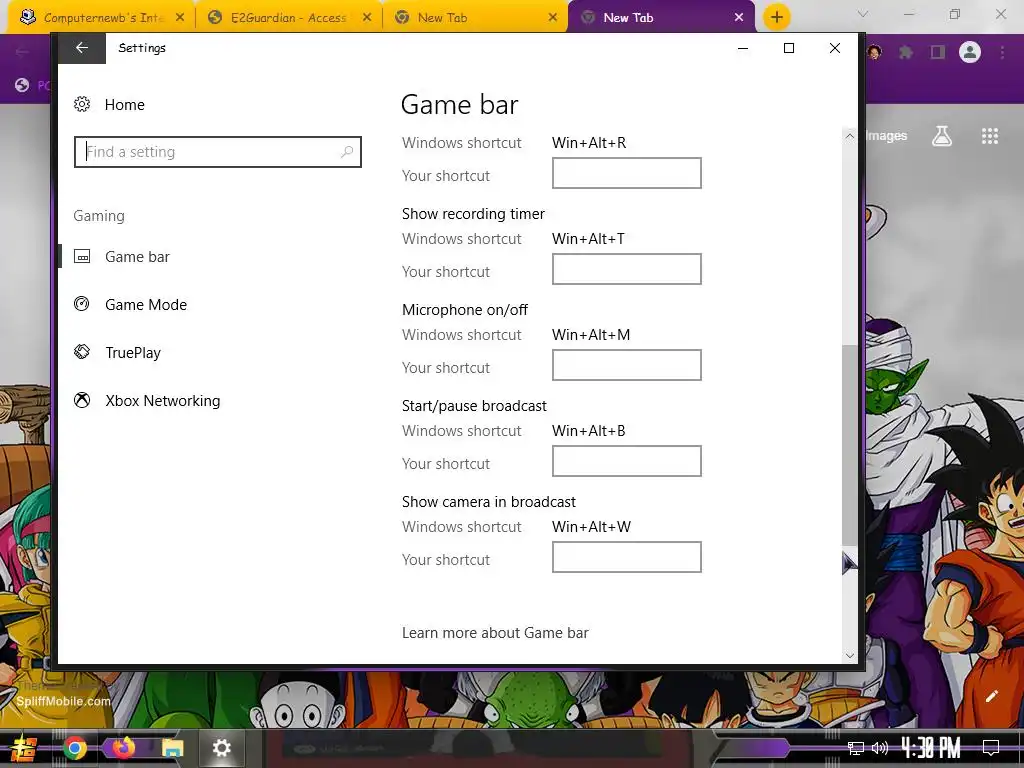Open File Explorer from the taskbar

tap(172, 748)
